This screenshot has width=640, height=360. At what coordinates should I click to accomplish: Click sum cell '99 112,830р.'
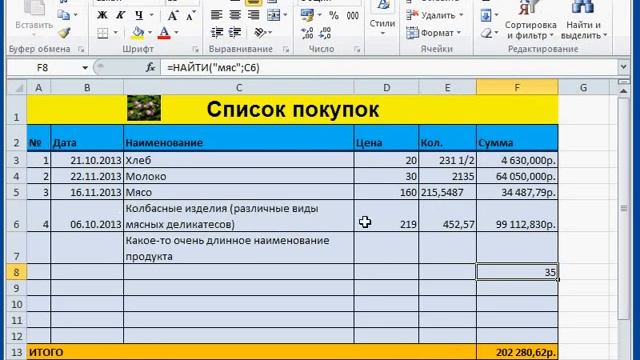click(517, 216)
